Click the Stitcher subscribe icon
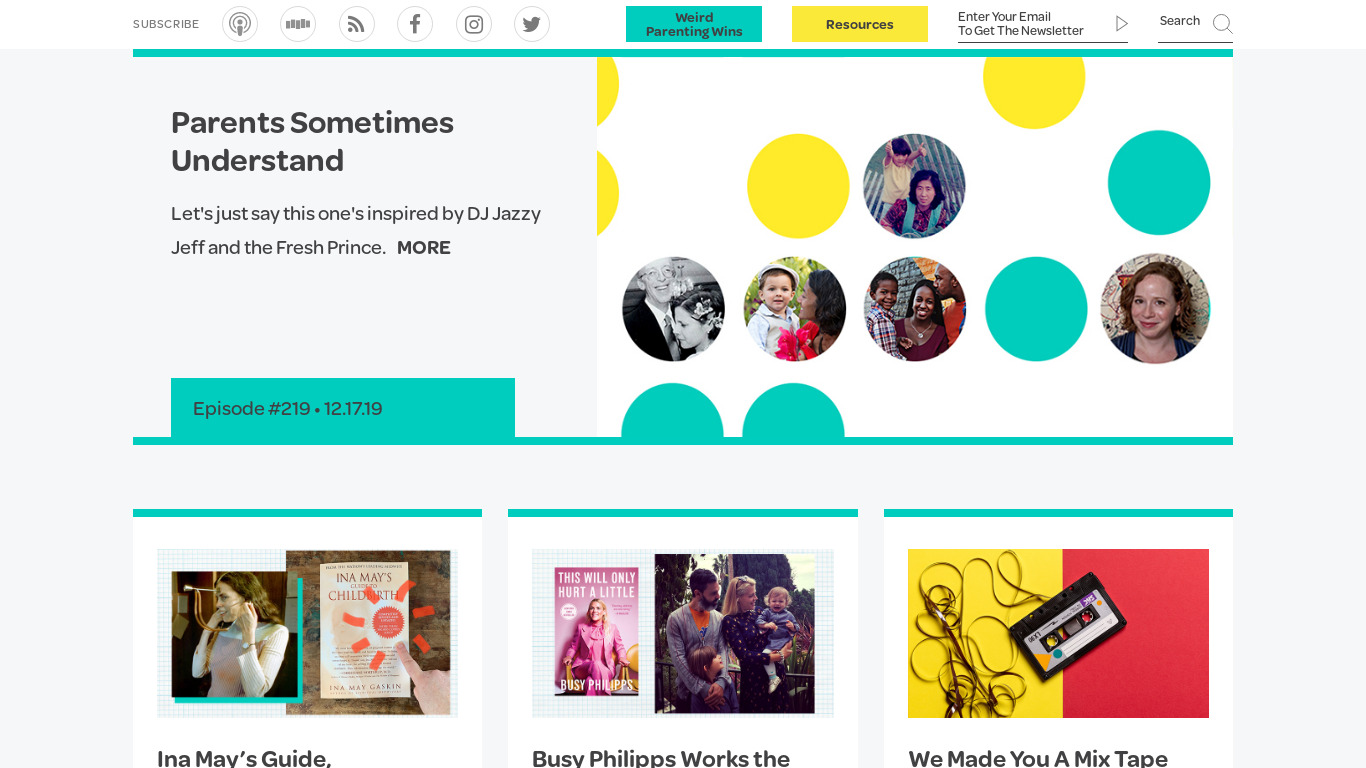 click(x=298, y=24)
